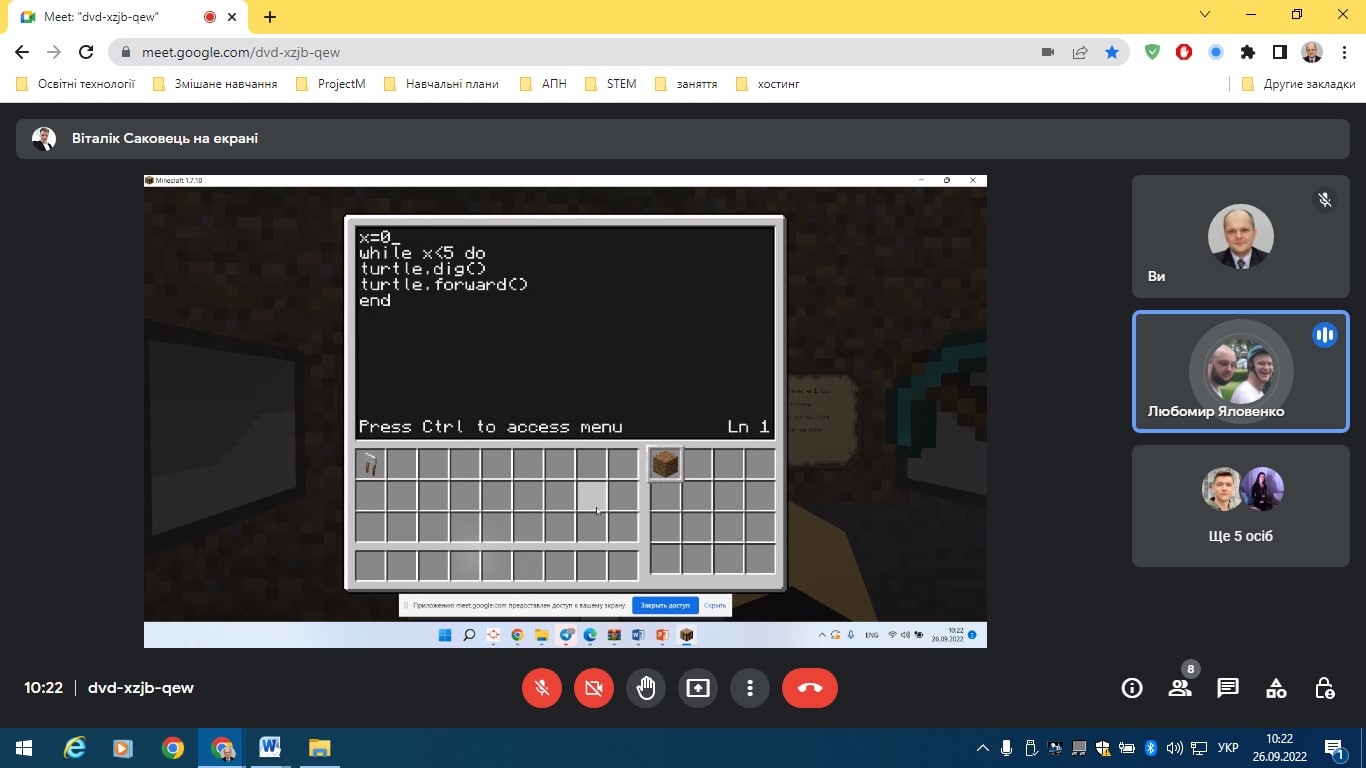Click the turtle's pickaxe inventory slot
This screenshot has width=1366, height=768.
click(x=371, y=464)
